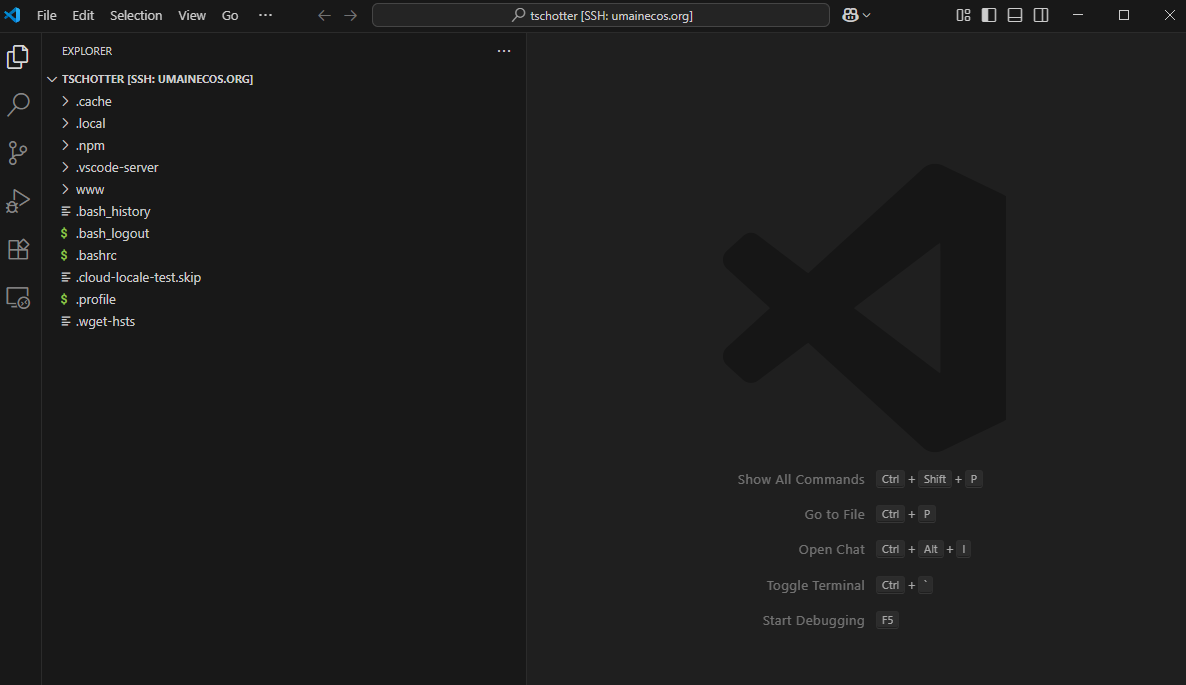This screenshot has width=1186, height=685.
Task: Show more menu items via ellipsis
Action: pos(265,15)
